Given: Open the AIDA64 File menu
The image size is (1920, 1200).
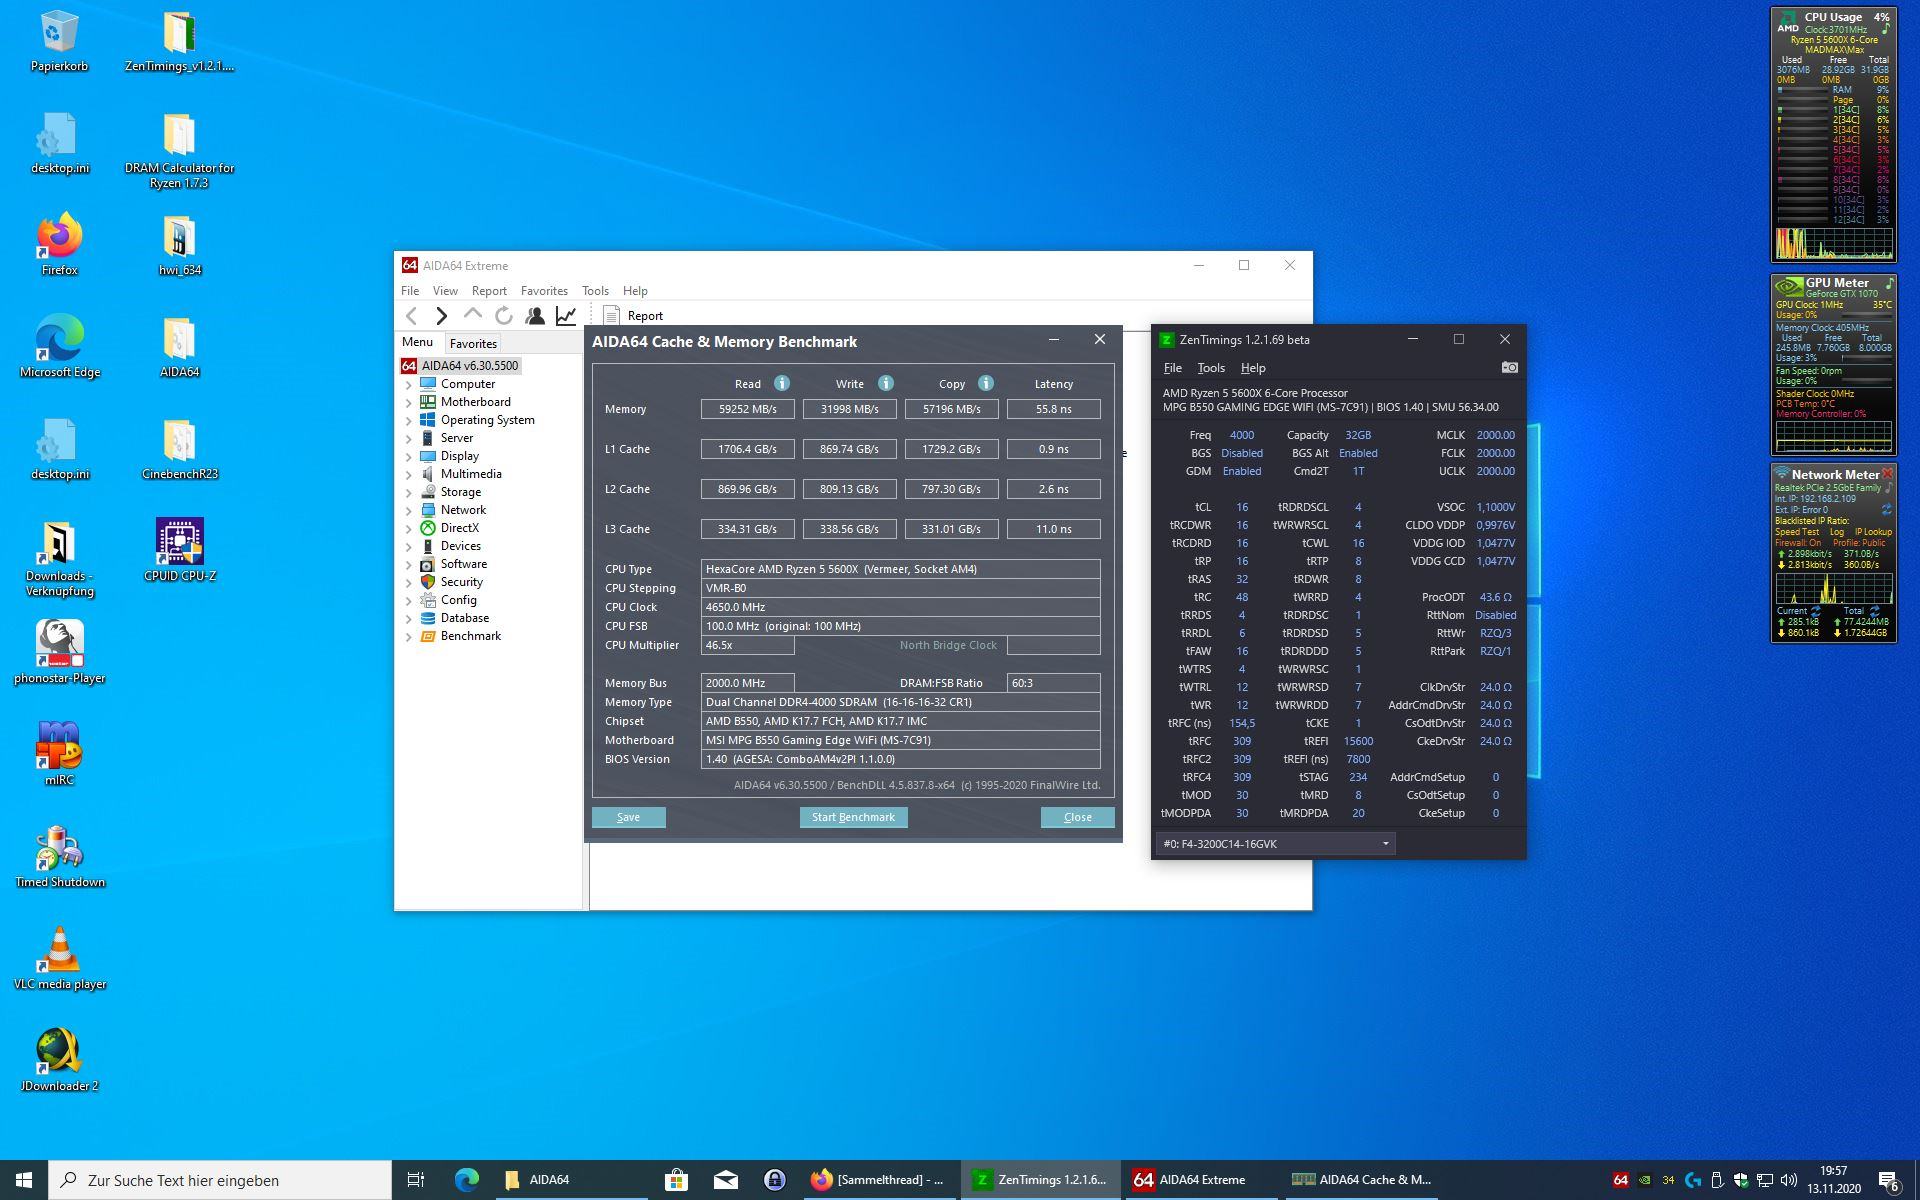Looking at the screenshot, I should [410, 291].
